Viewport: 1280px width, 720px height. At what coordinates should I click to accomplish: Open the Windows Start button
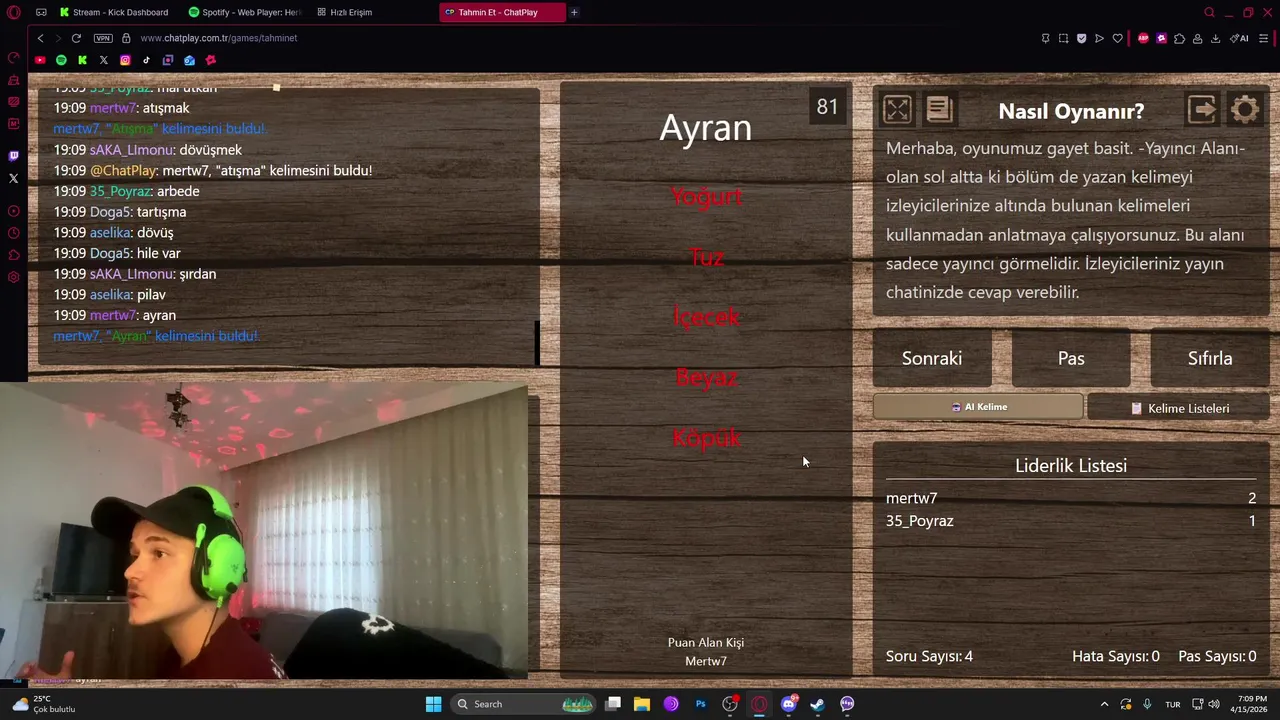pos(433,704)
